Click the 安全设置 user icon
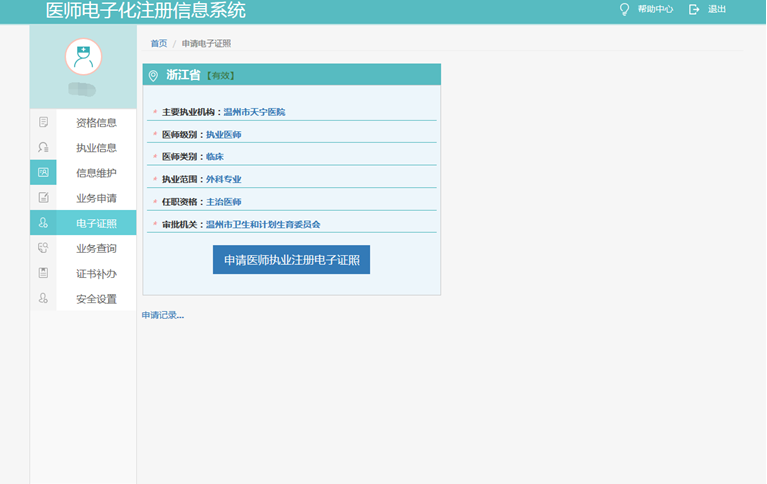The height and width of the screenshot is (484, 767). (43, 298)
